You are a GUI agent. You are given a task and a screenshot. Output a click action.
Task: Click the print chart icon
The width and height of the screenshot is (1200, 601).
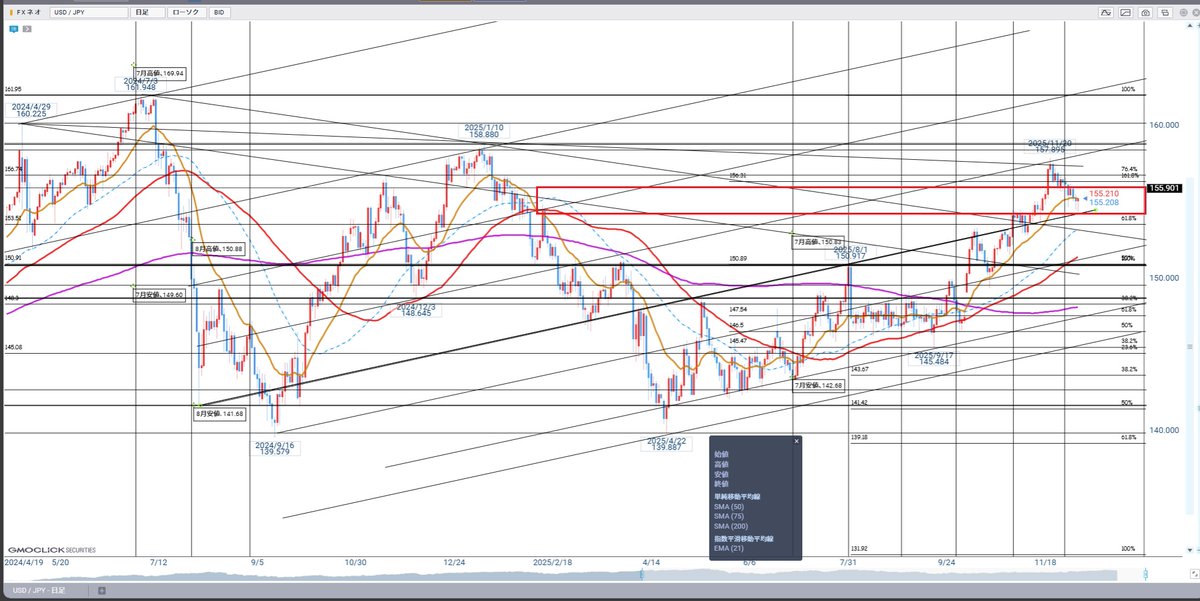coord(1166,13)
